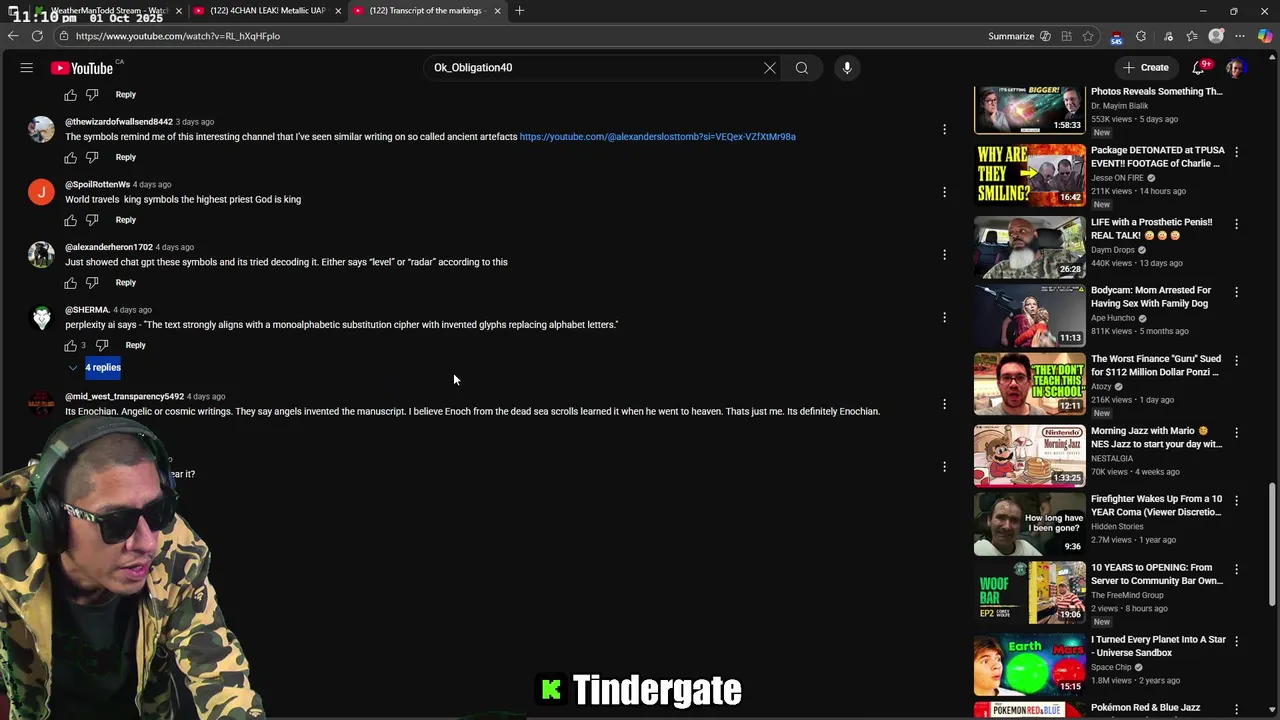Go to the YouTube home logo
The width and height of the screenshot is (1280, 720).
[x=83, y=68]
